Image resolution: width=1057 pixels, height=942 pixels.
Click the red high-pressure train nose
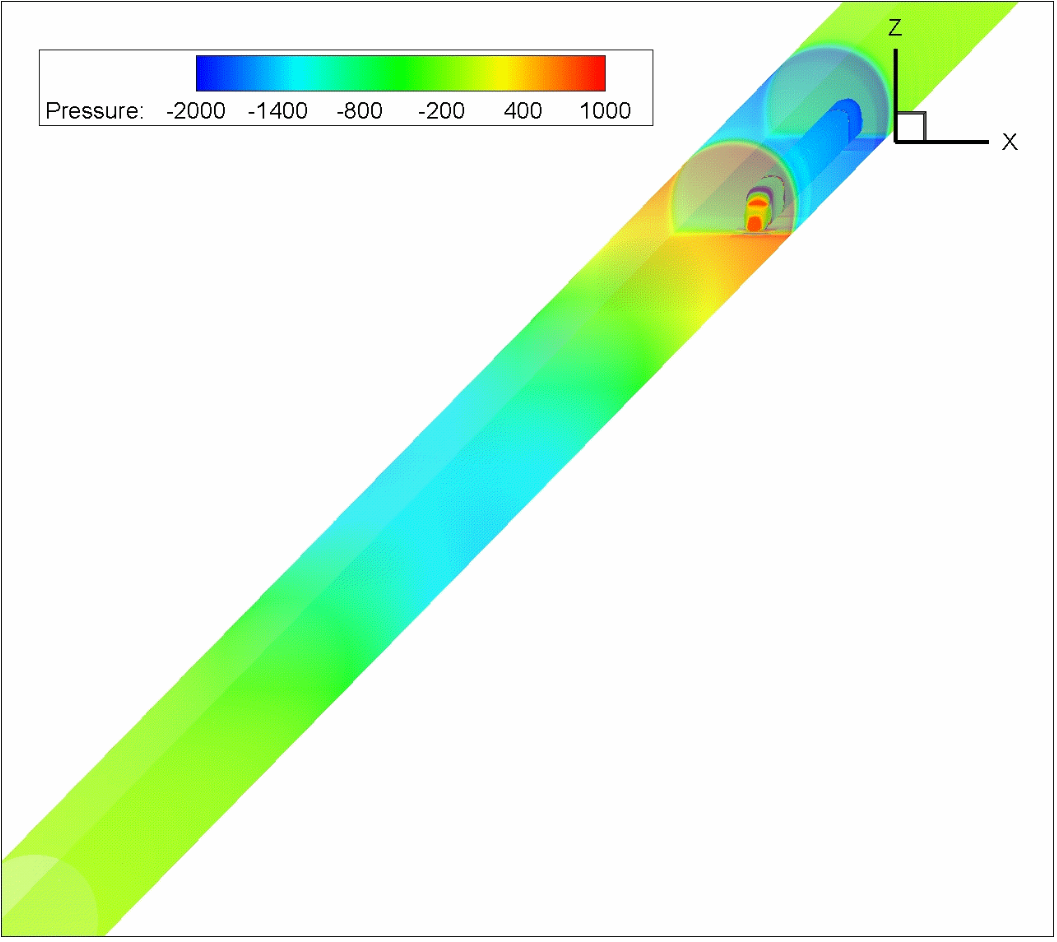(x=758, y=212)
